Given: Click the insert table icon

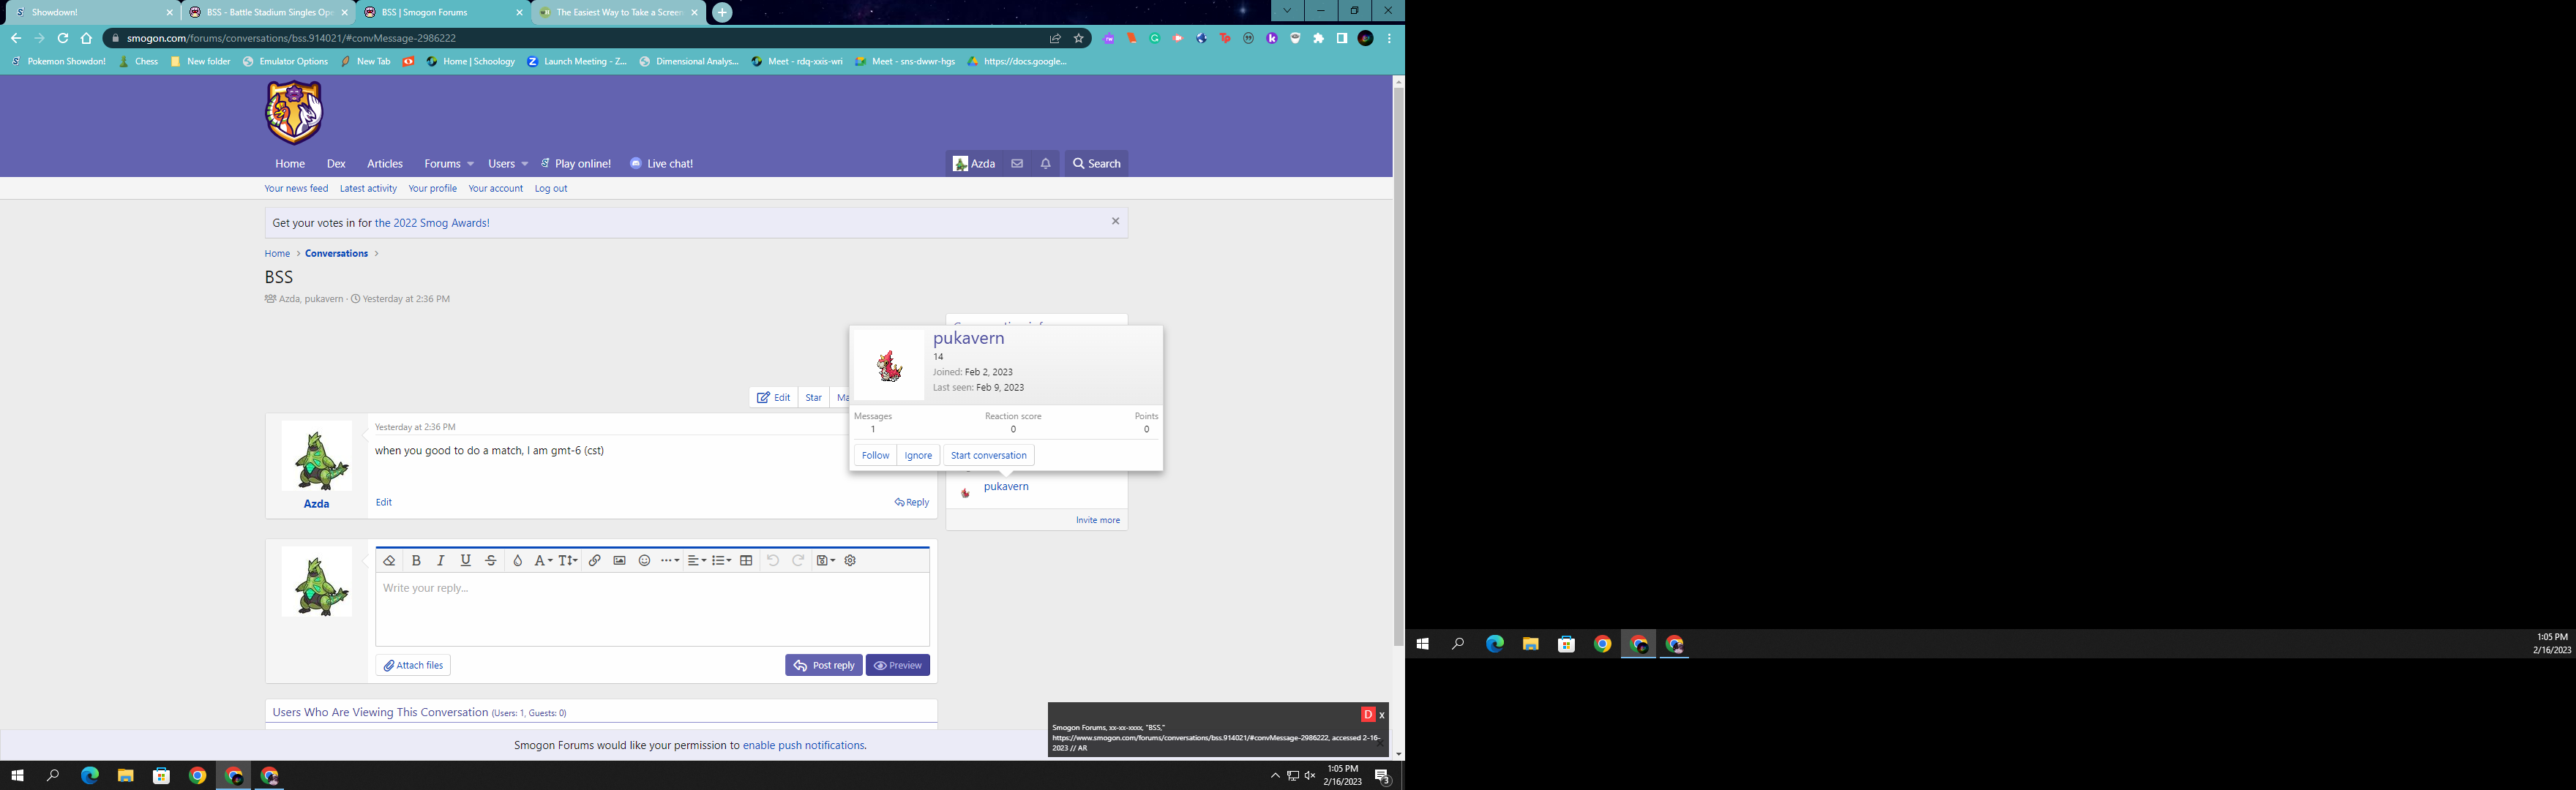Looking at the screenshot, I should point(746,561).
